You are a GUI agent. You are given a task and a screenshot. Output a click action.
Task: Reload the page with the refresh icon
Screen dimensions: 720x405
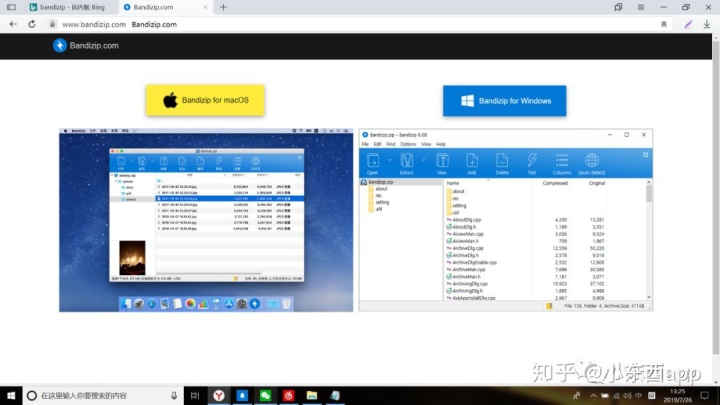(x=32, y=24)
